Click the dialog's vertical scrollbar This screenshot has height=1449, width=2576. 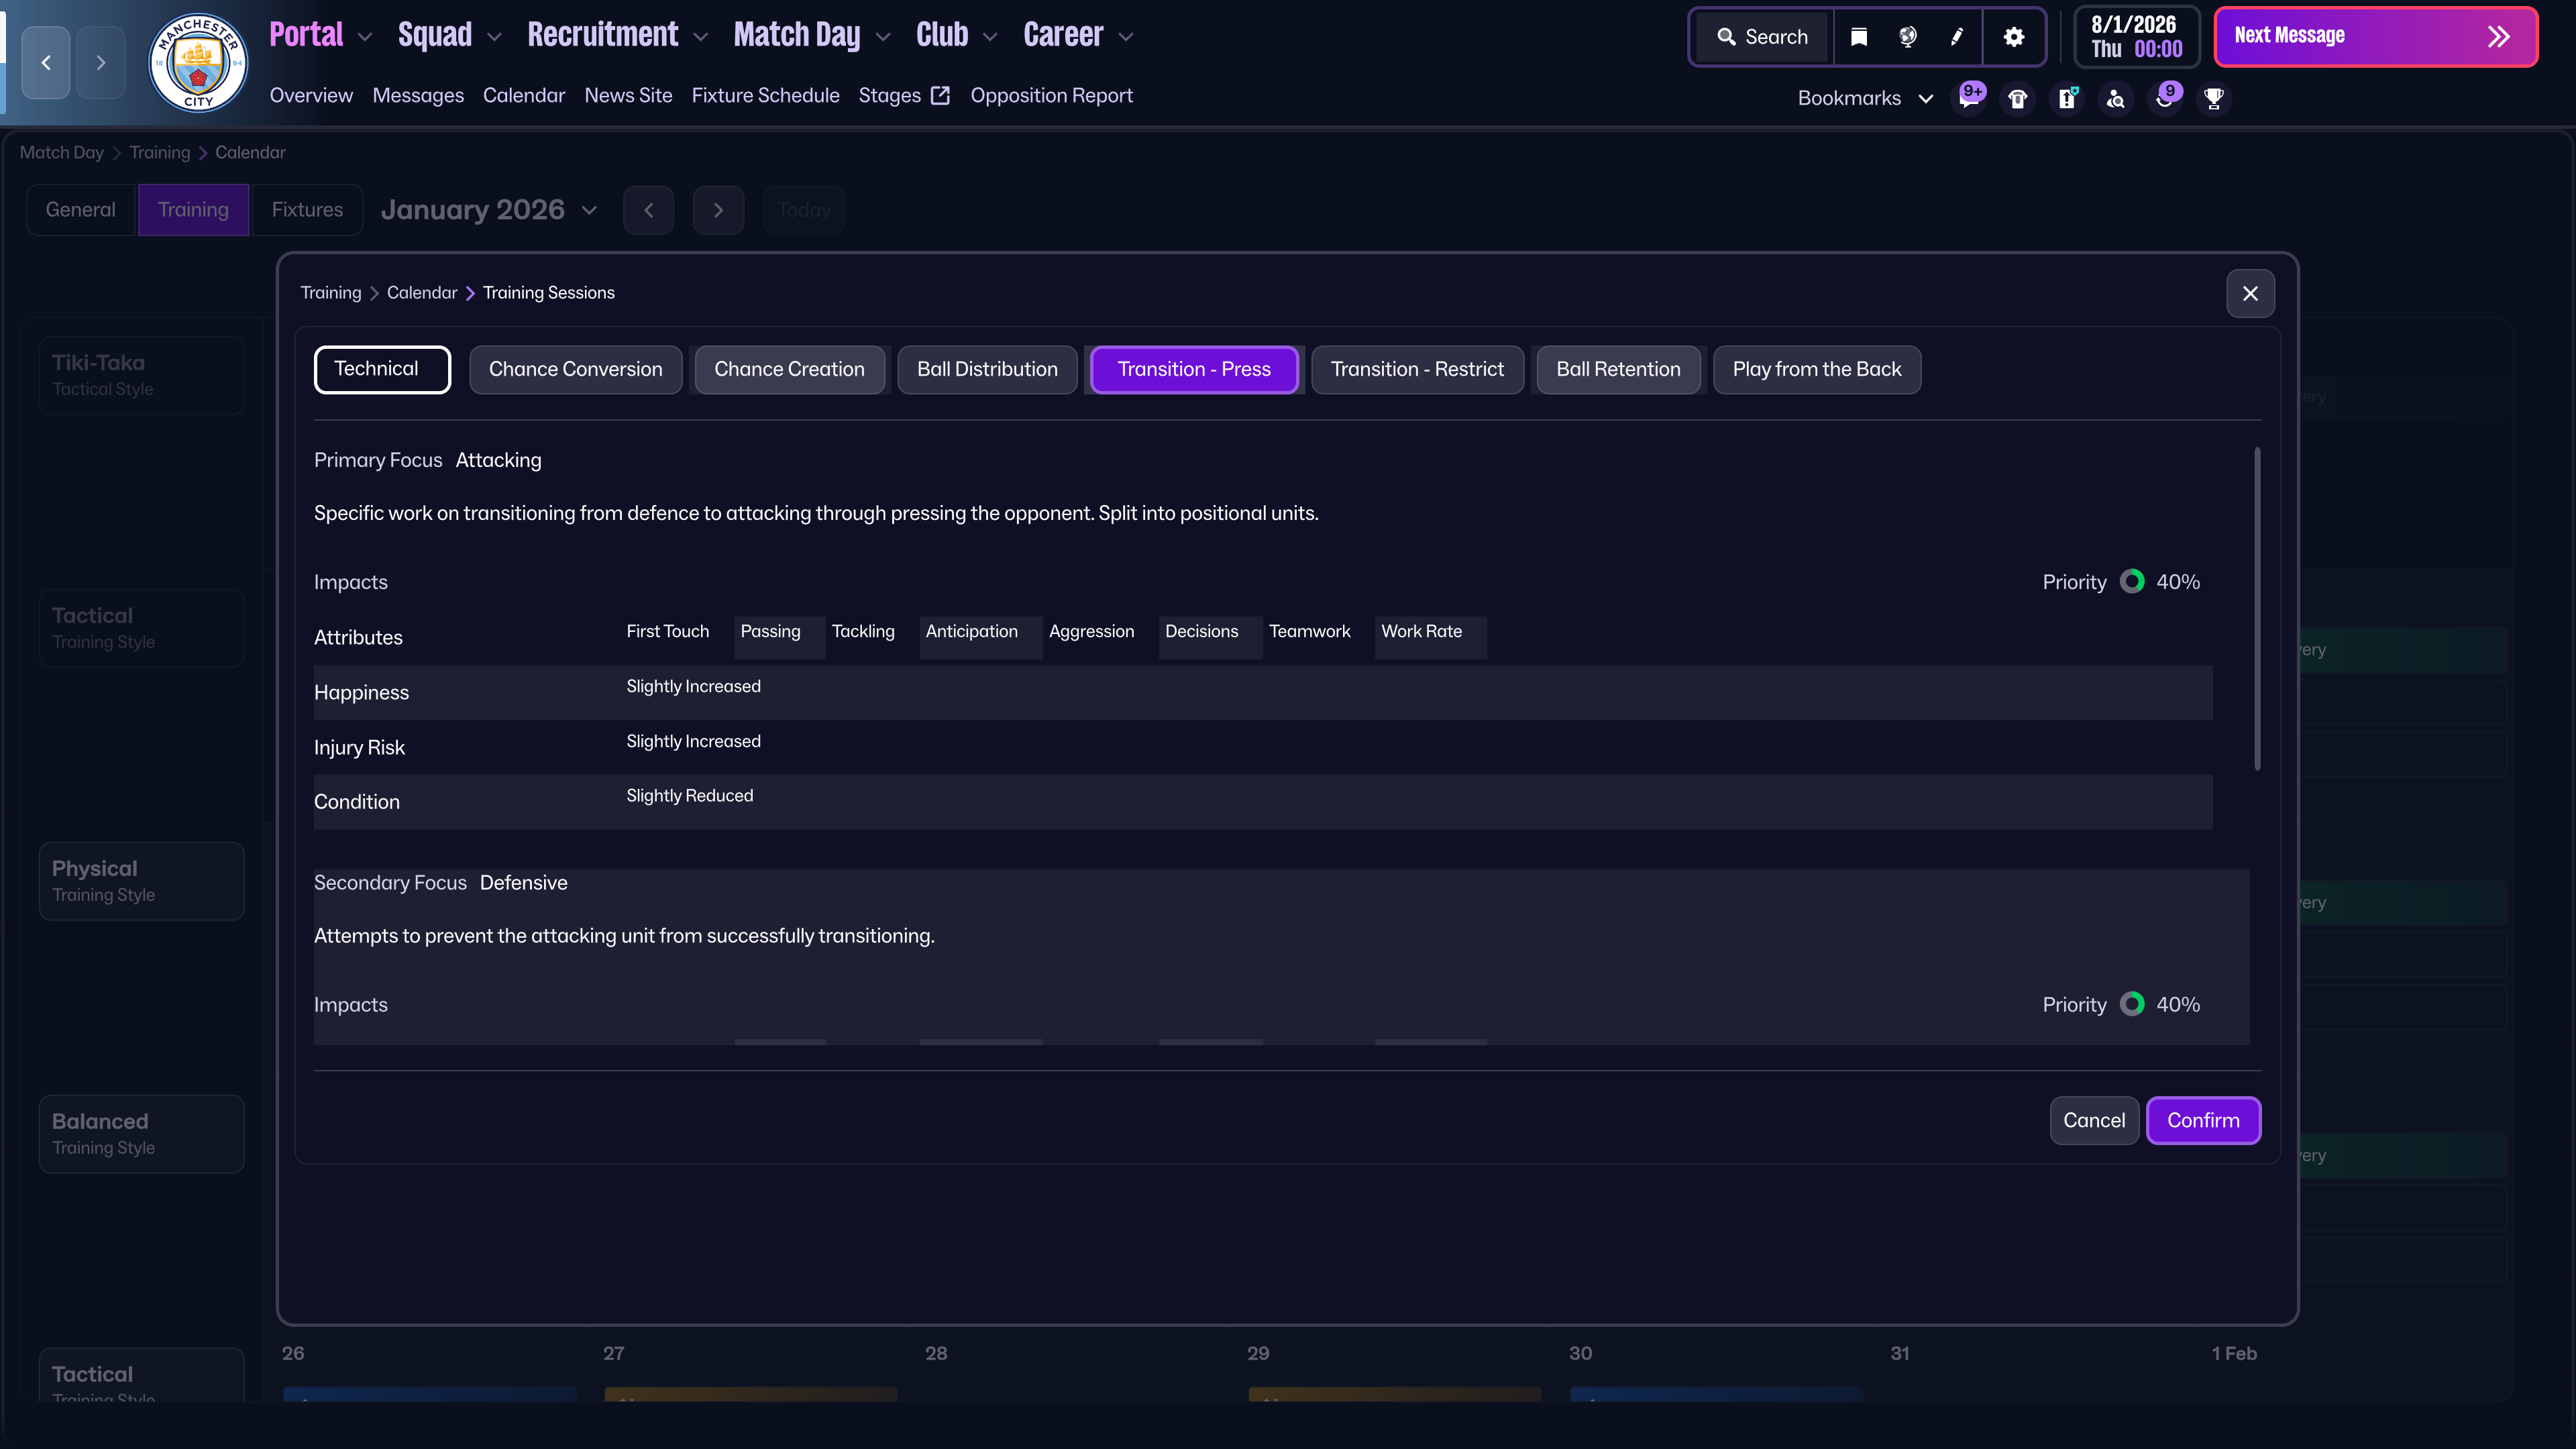2257,610
